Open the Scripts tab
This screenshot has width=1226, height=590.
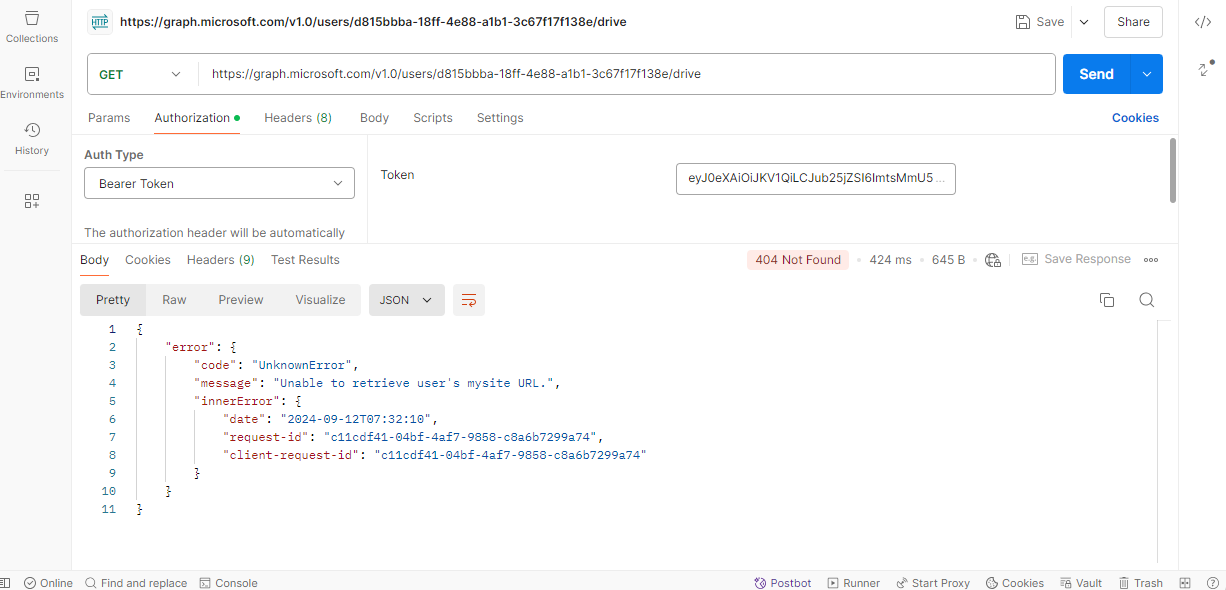[x=433, y=118]
